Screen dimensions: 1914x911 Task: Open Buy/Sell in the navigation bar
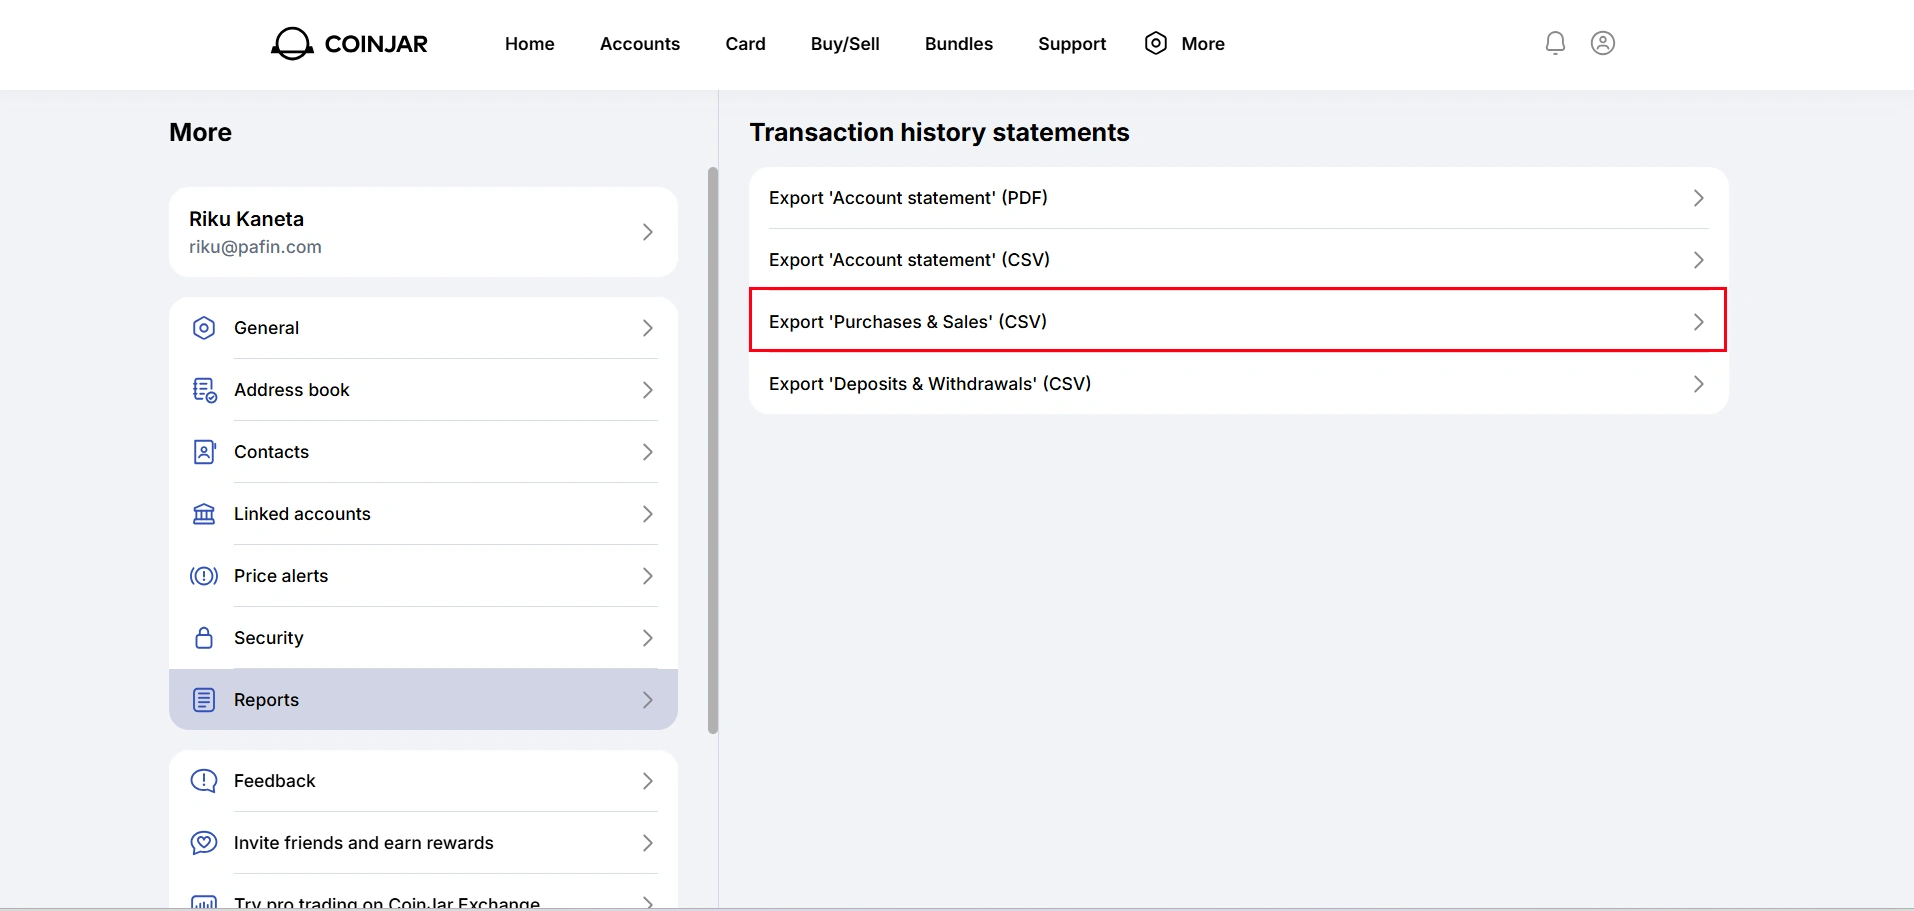(845, 44)
